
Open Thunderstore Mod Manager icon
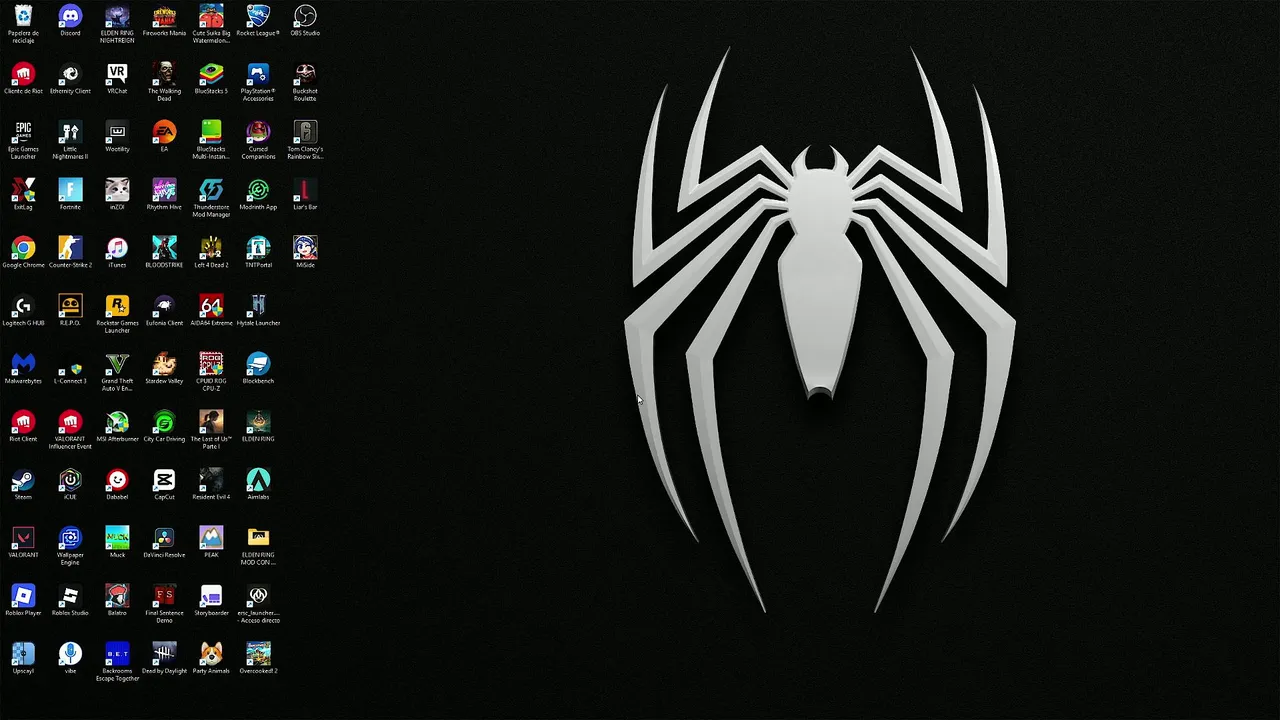click(211, 191)
